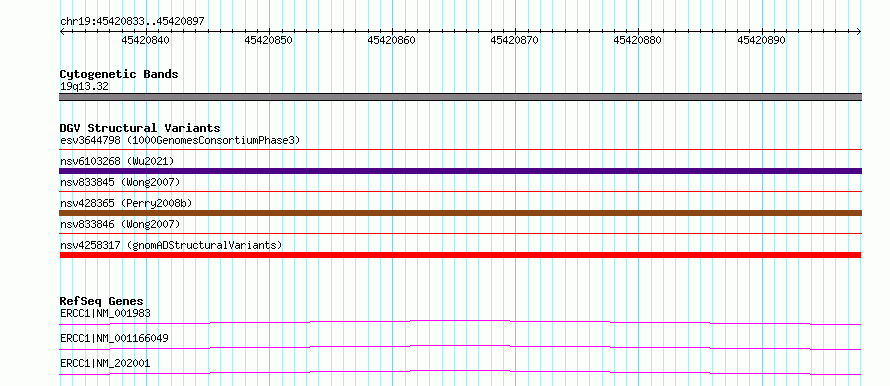Click thin red line under nsv833845
Viewport: 890px width, 386px height.
461,192
